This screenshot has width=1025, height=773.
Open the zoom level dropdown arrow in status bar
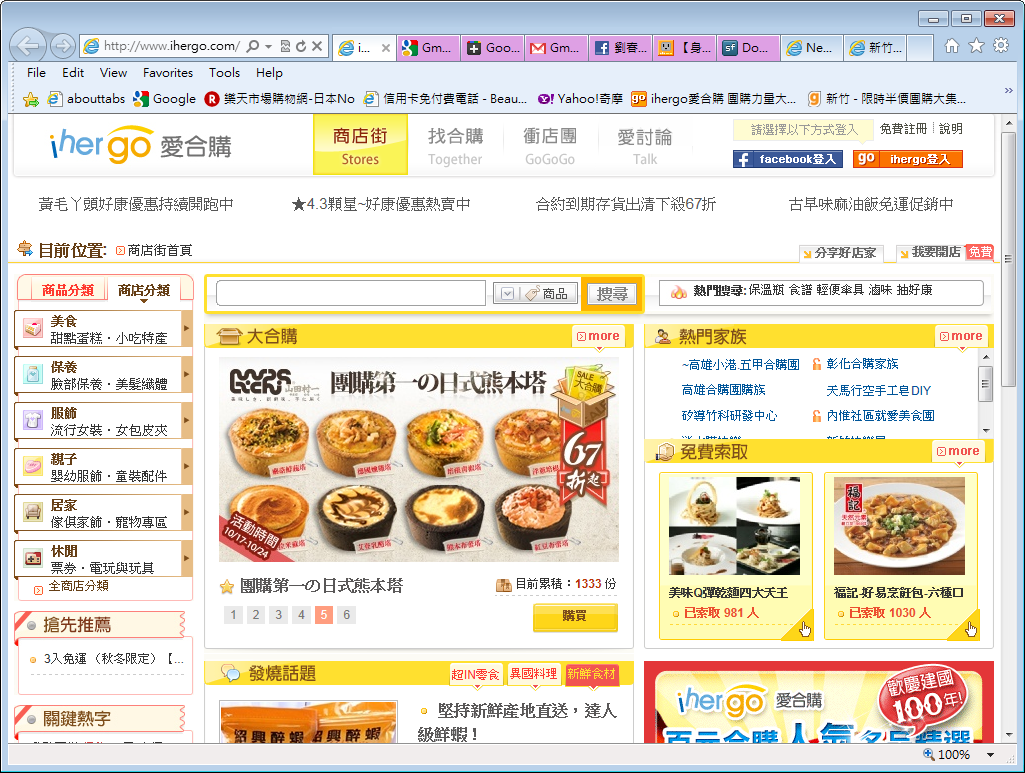click(x=990, y=755)
